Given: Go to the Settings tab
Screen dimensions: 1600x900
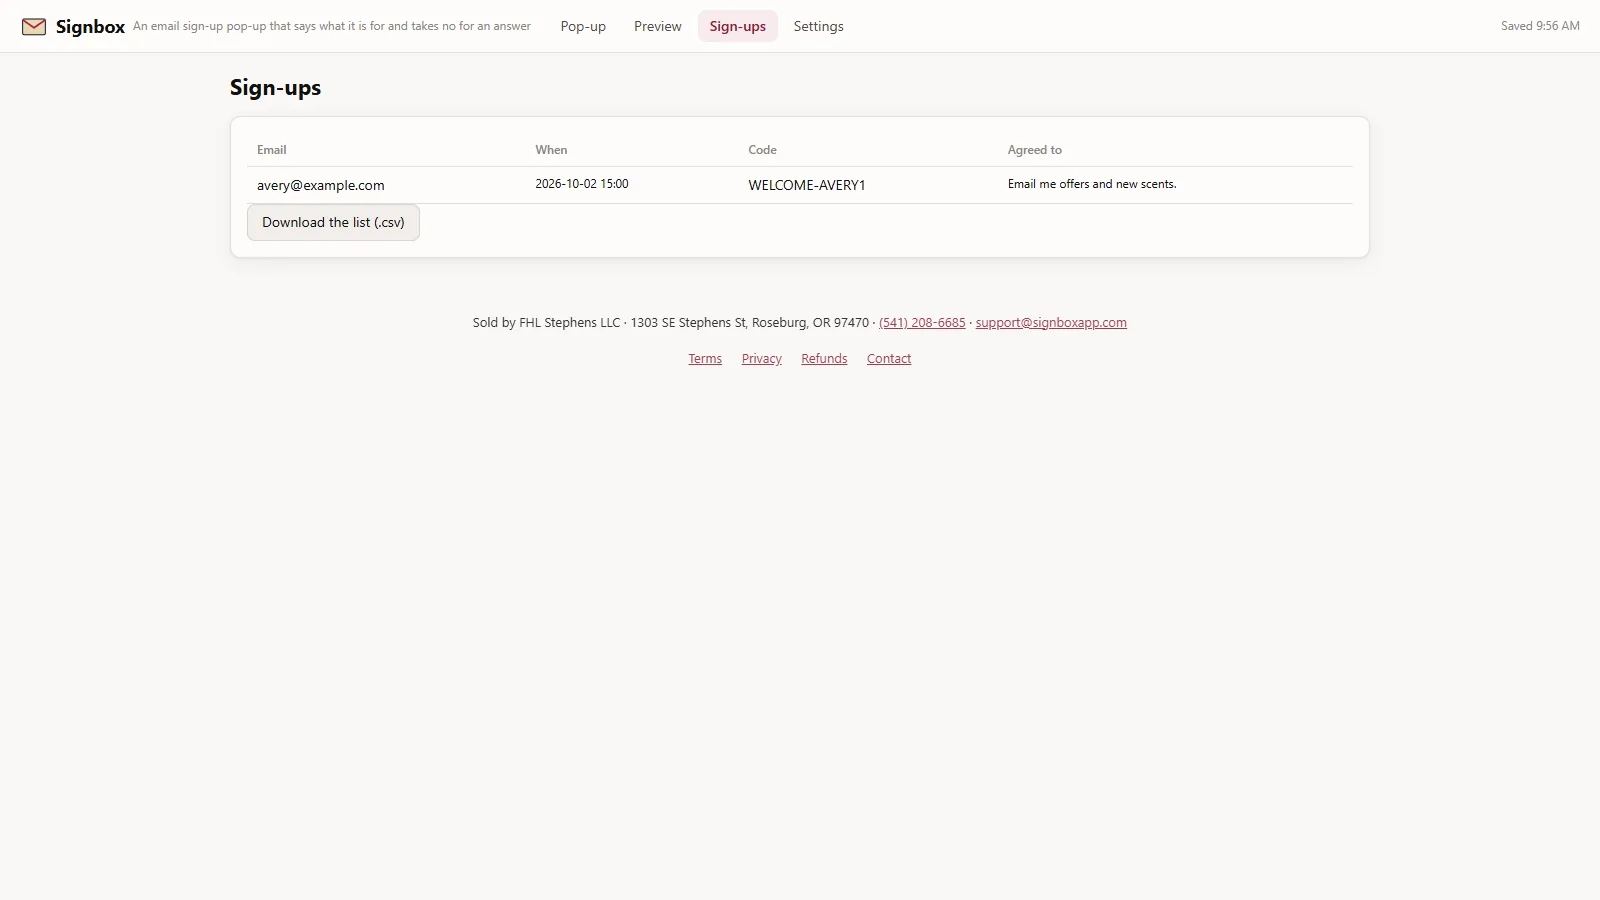Looking at the screenshot, I should click(x=819, y=26).
